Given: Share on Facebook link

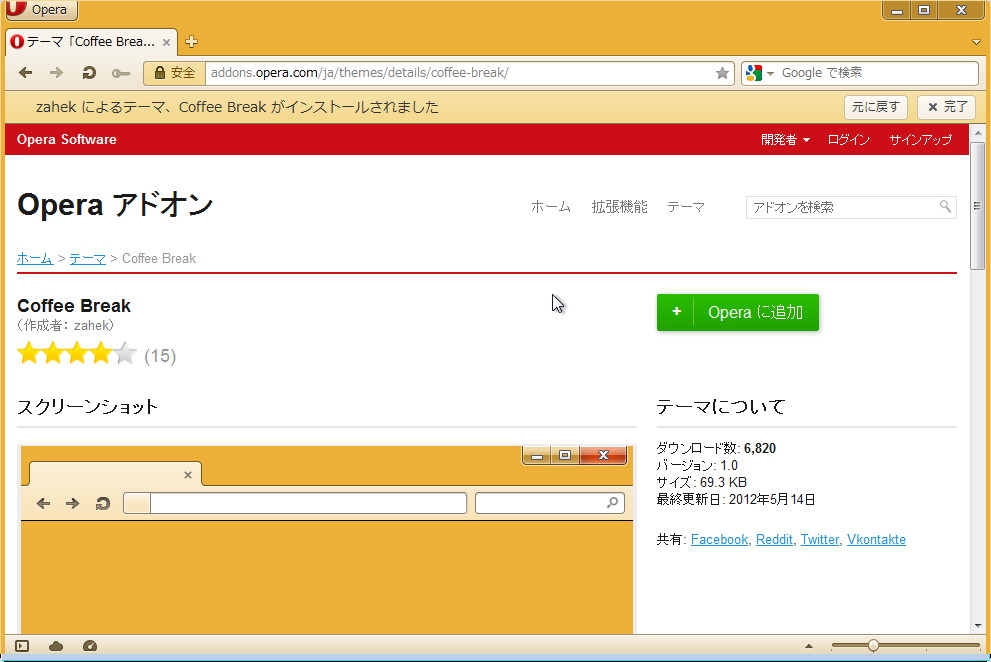Looking at the screenshot, I should point(719,539).
